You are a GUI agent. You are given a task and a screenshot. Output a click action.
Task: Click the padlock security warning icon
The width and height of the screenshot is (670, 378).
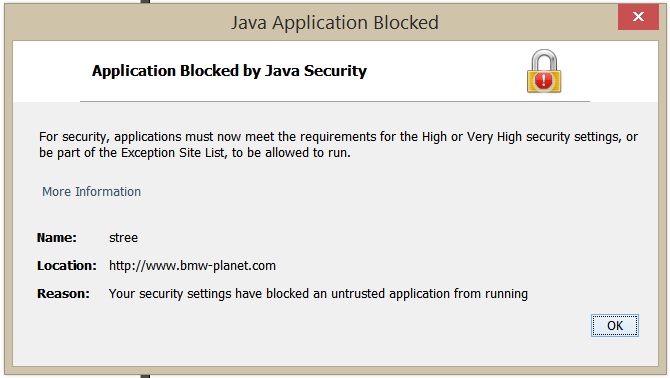544,71
